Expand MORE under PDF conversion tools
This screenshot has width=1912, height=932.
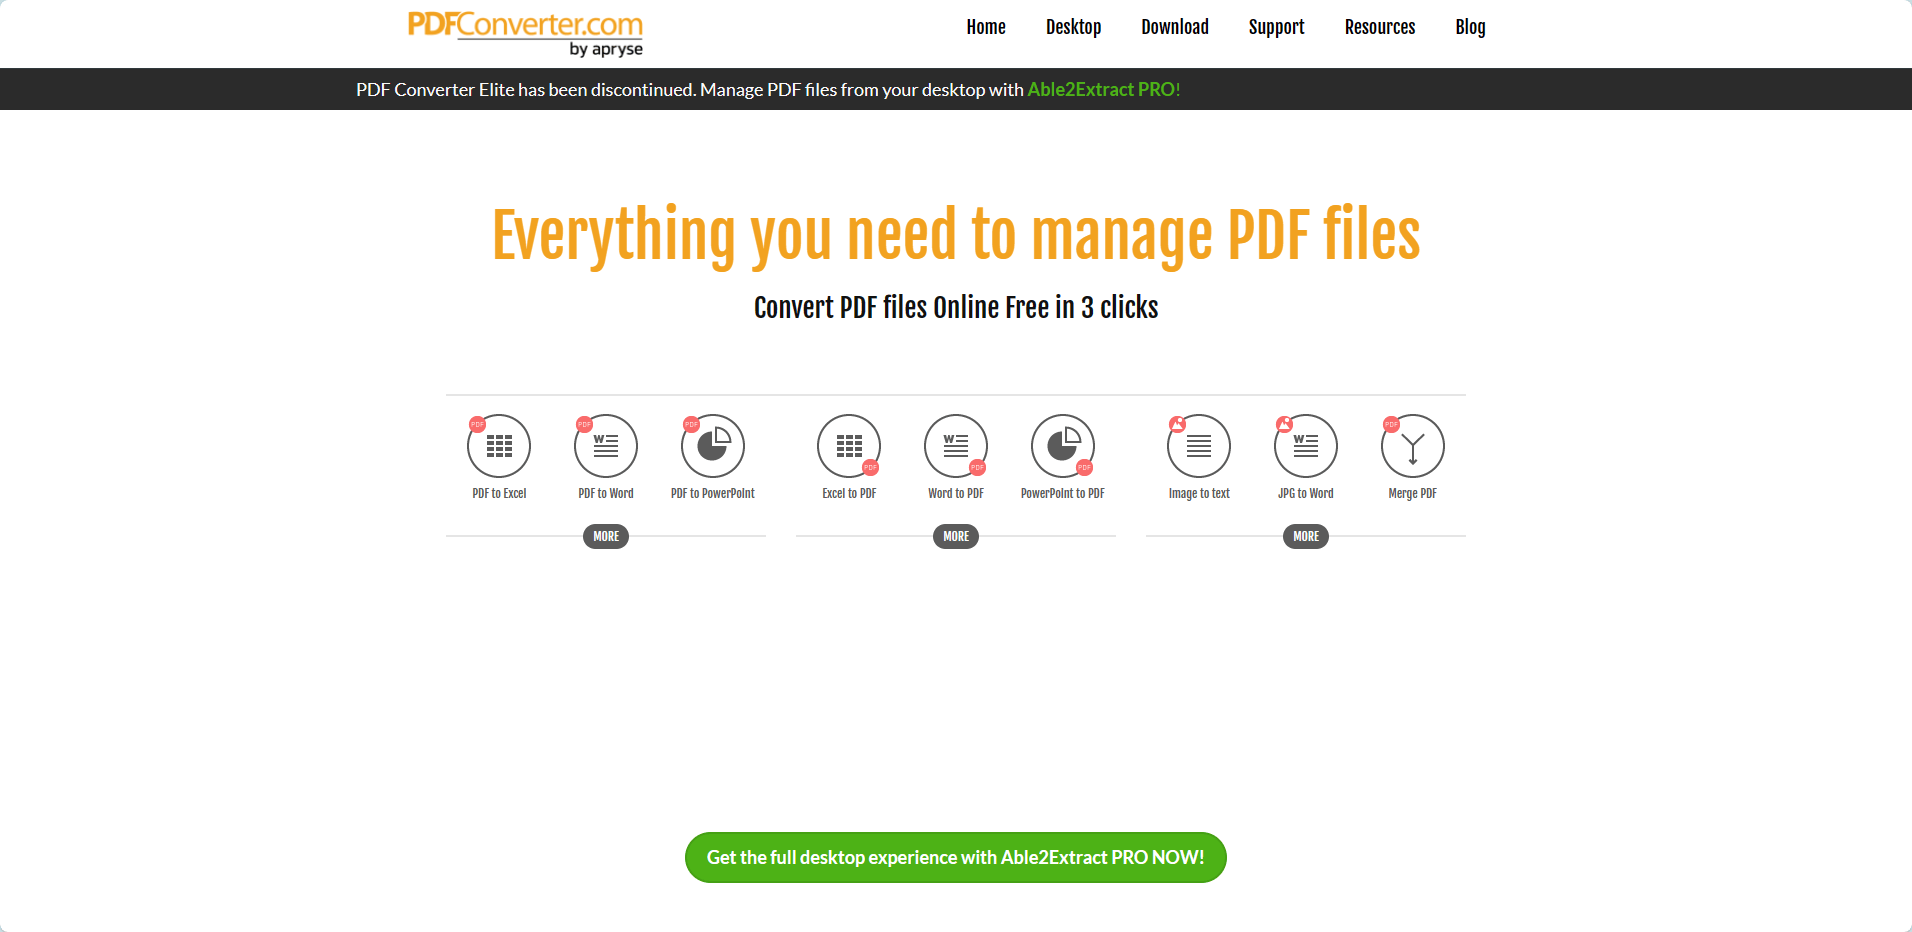pyautogui.click(x=606, y=537)
